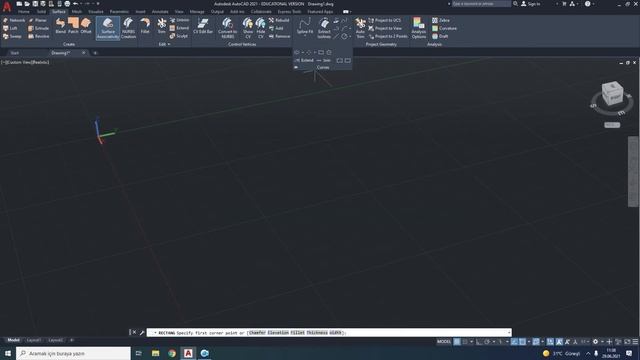Click the Plot printer icon
The image size is (640, 360).
click(67, 4)
